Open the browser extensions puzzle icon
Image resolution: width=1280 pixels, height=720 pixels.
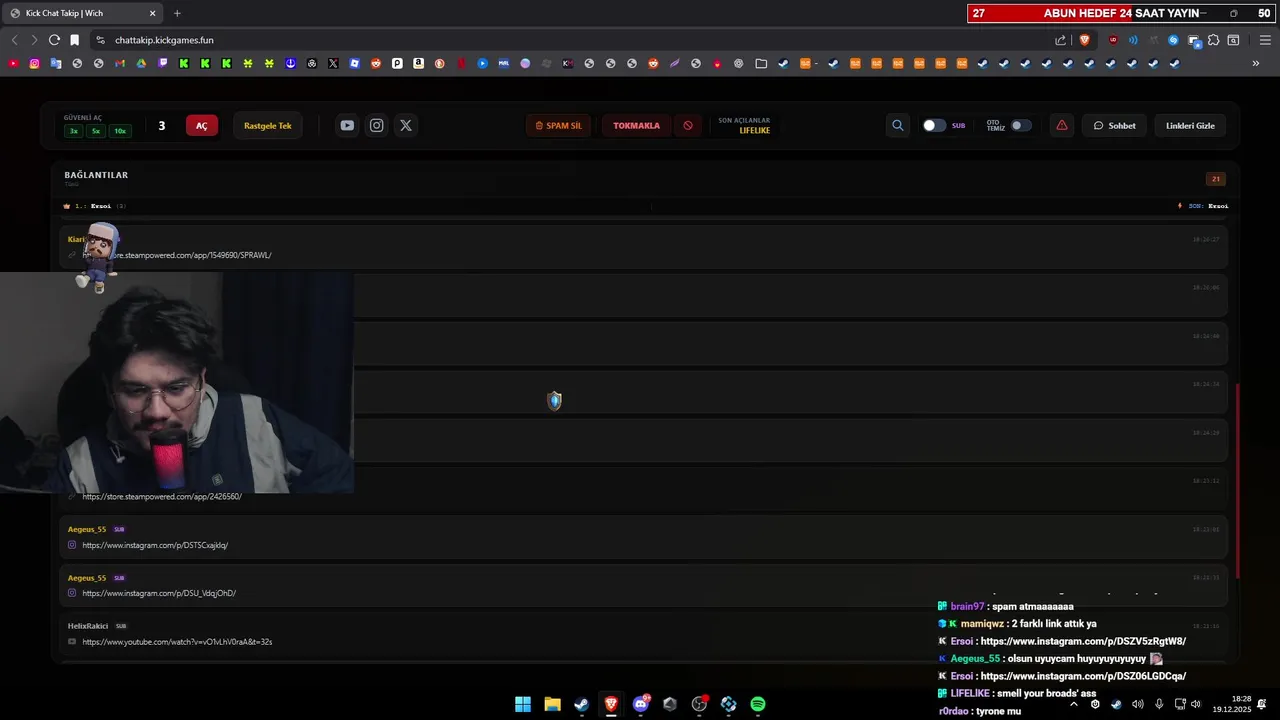(x=1213, y=40)
